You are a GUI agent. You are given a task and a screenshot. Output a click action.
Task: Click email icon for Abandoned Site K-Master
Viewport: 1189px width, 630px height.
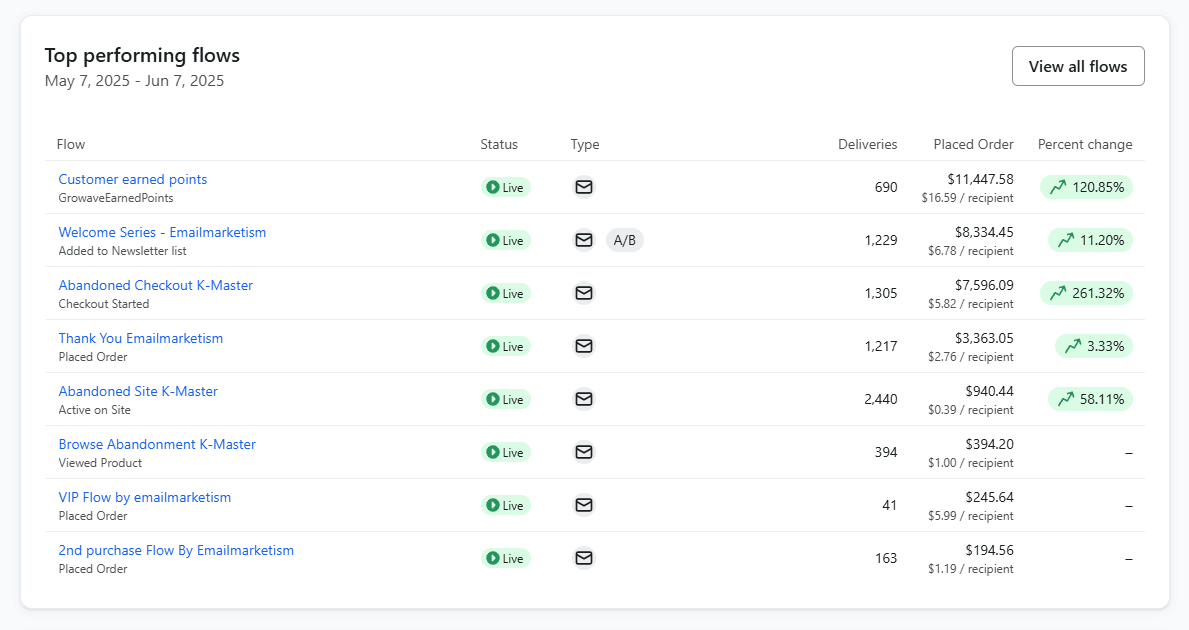click(584, 399)
